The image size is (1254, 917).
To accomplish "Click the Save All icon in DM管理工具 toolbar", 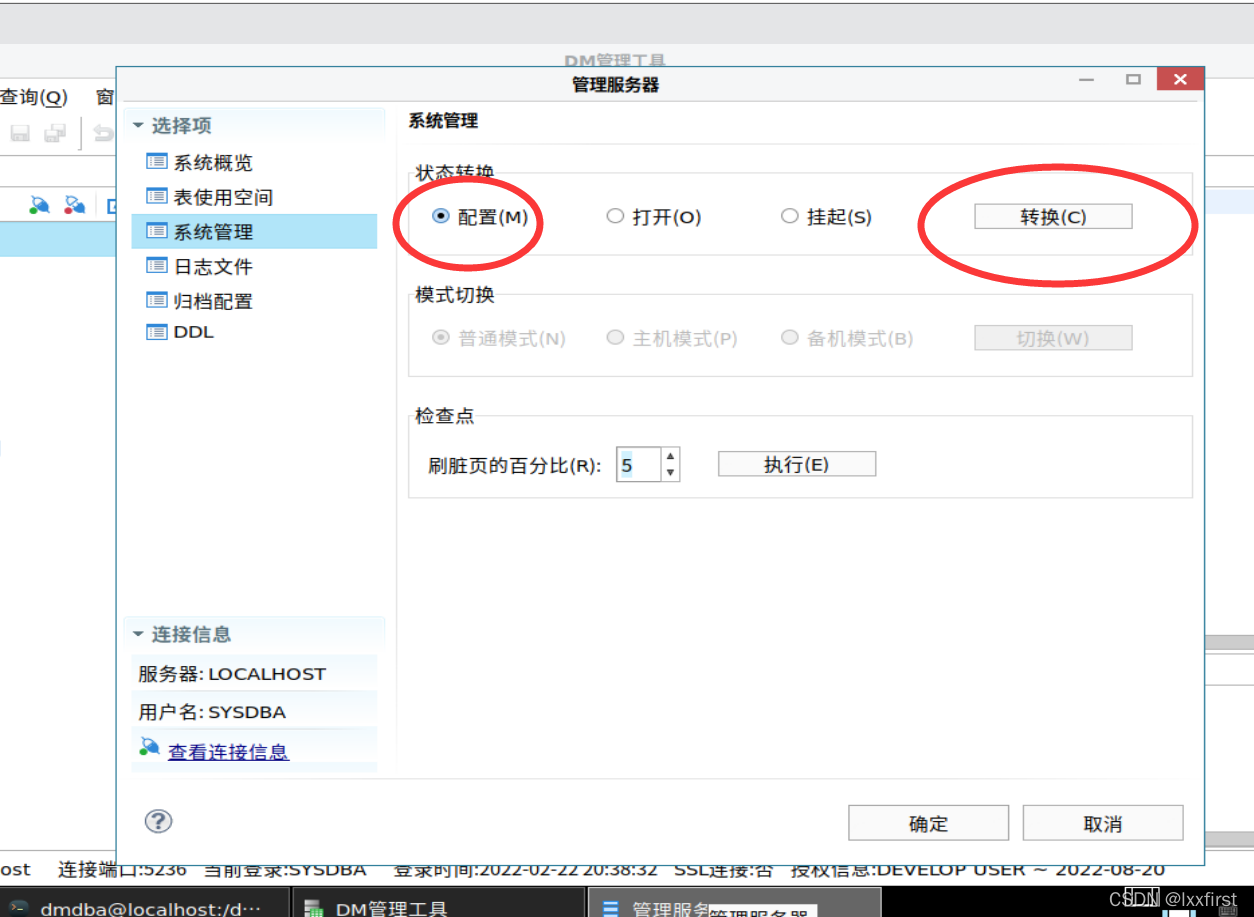I will coord(55,132).
